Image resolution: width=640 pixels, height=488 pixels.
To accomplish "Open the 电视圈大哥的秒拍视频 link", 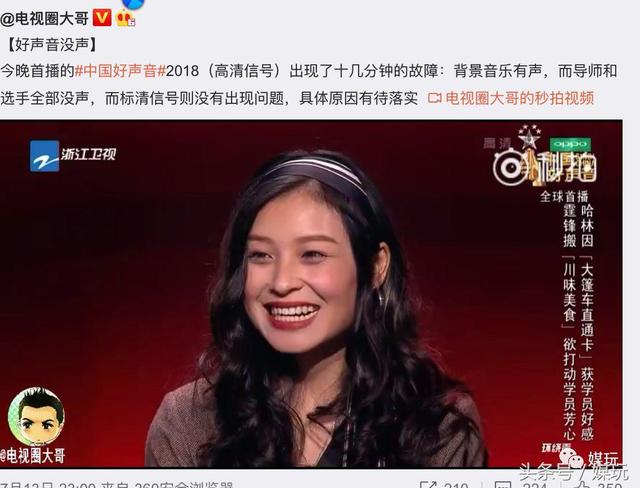I will (x=520, y=98).
